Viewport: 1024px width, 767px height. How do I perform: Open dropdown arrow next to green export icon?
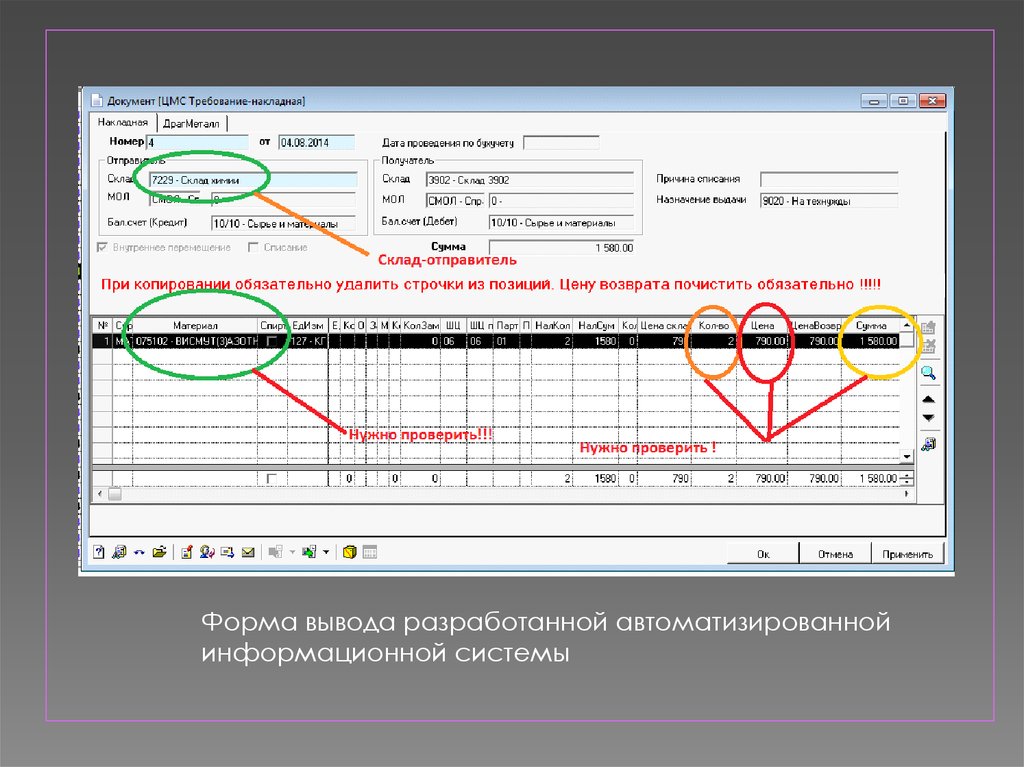(326, 552)
